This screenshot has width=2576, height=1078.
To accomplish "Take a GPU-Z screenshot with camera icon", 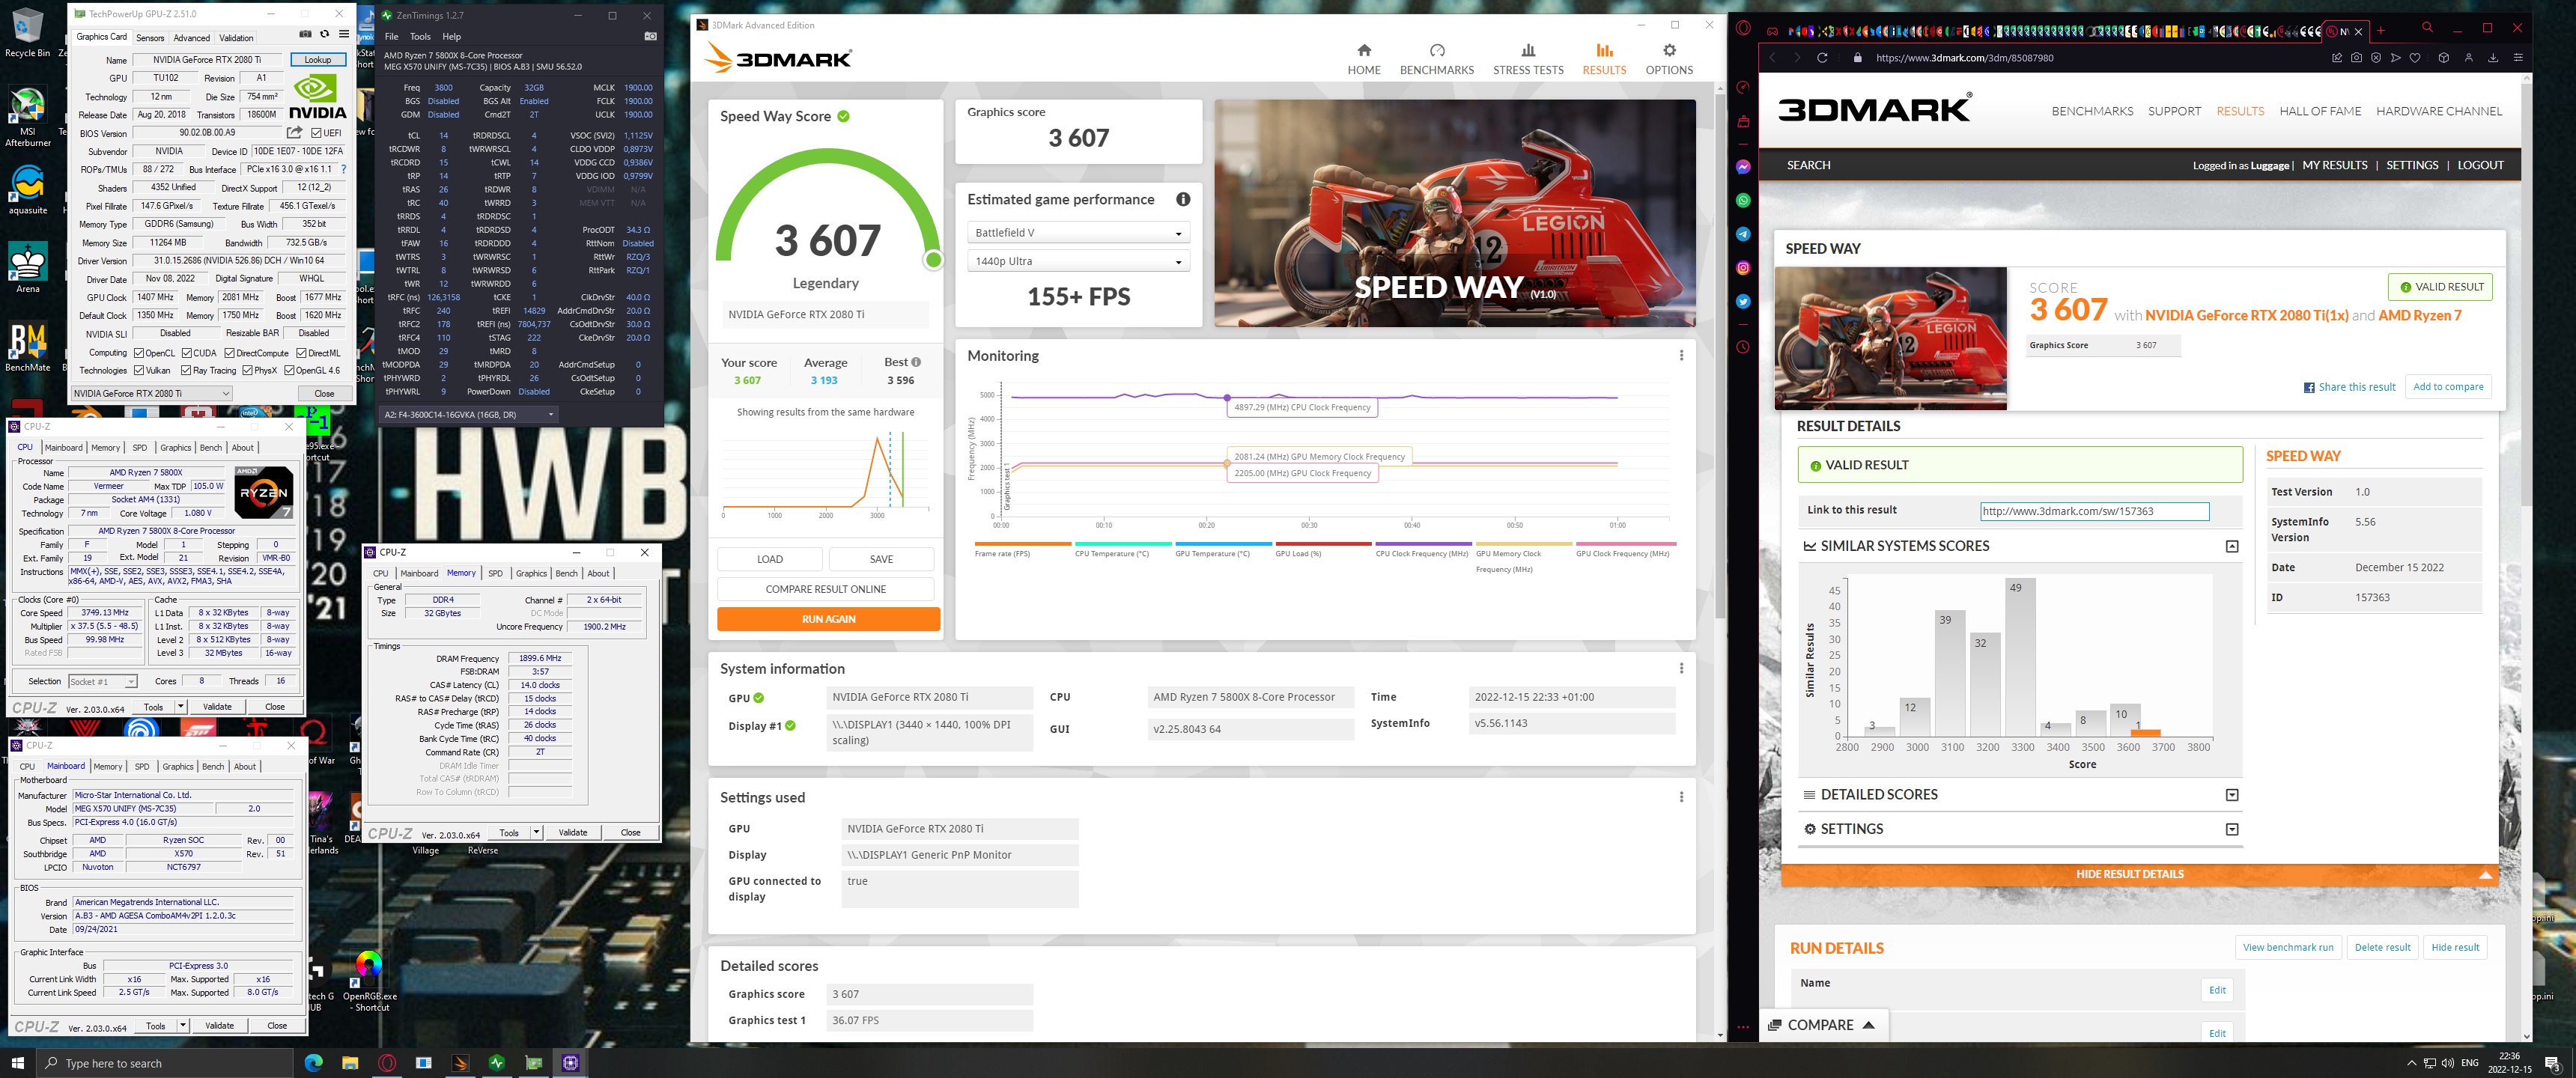I will (x=305, y=34).
